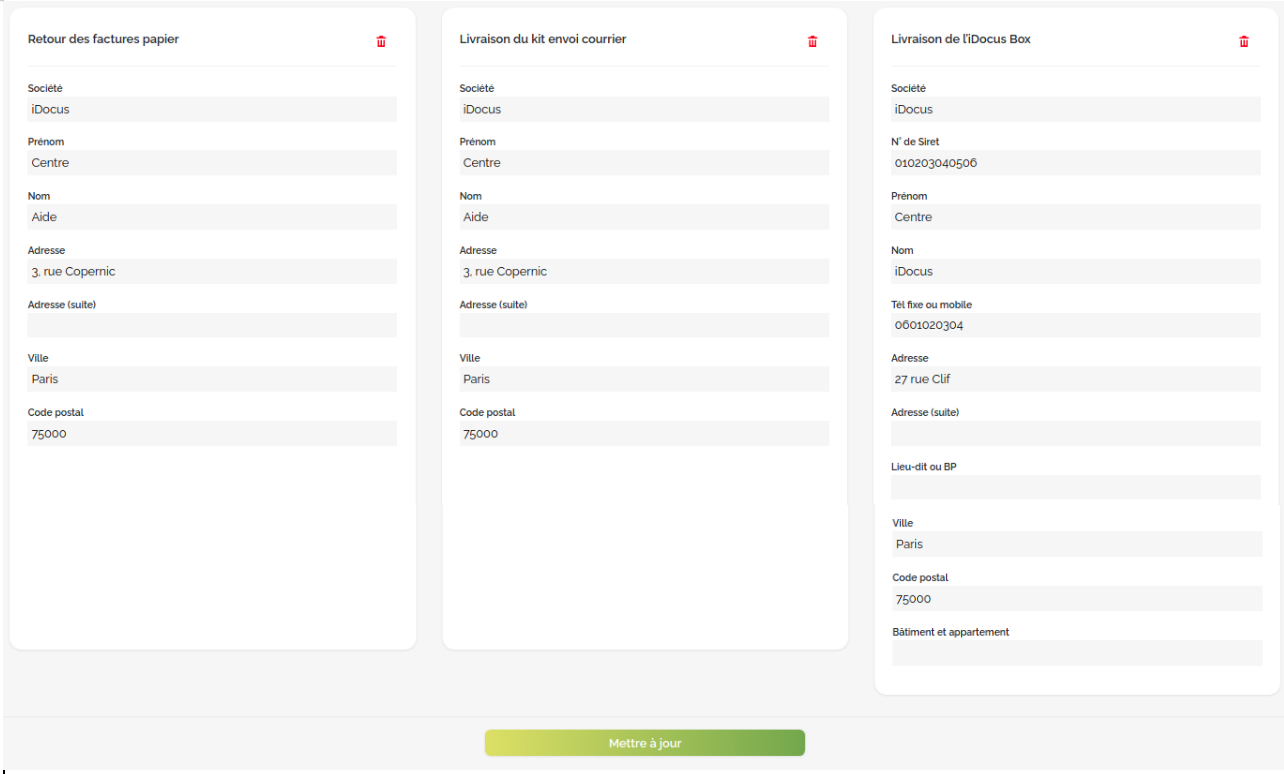
Task: Click the 'Livraison du kit envoi courrier' heading
Action: (x=543, y=39)
